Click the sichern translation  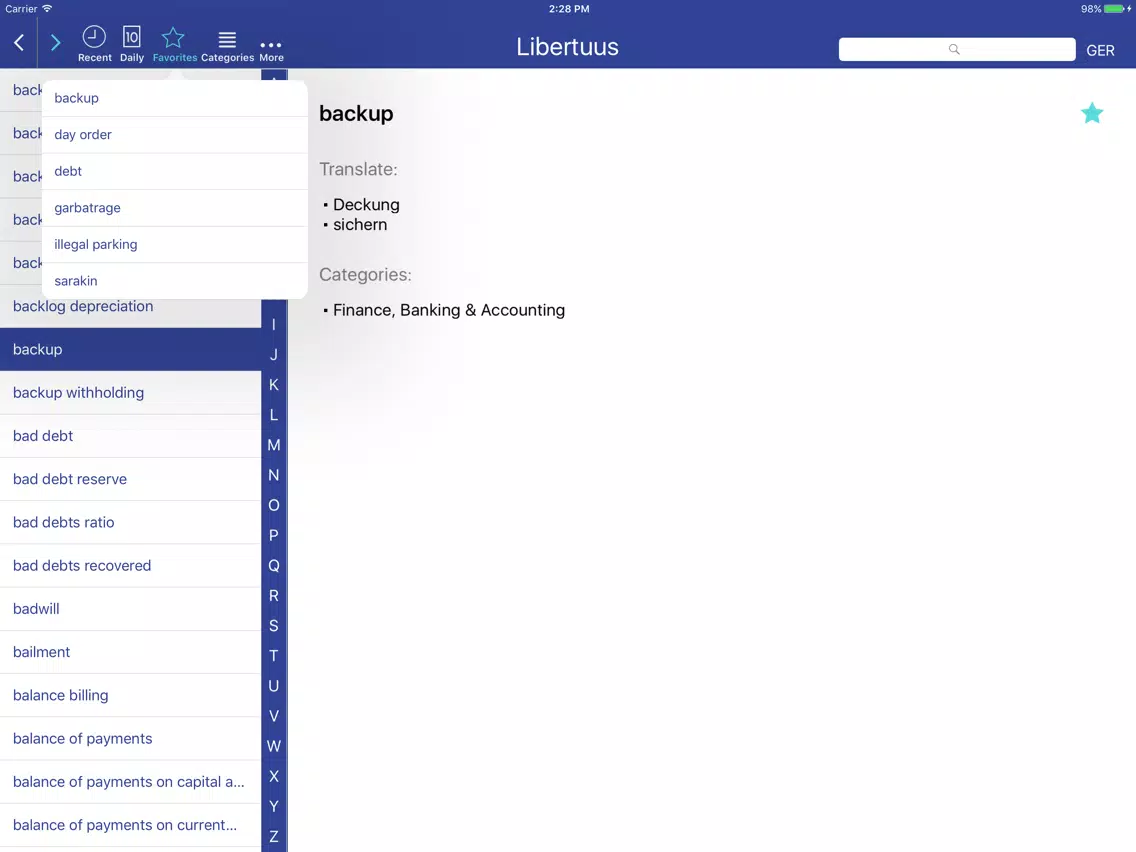[x=360, y=225]
